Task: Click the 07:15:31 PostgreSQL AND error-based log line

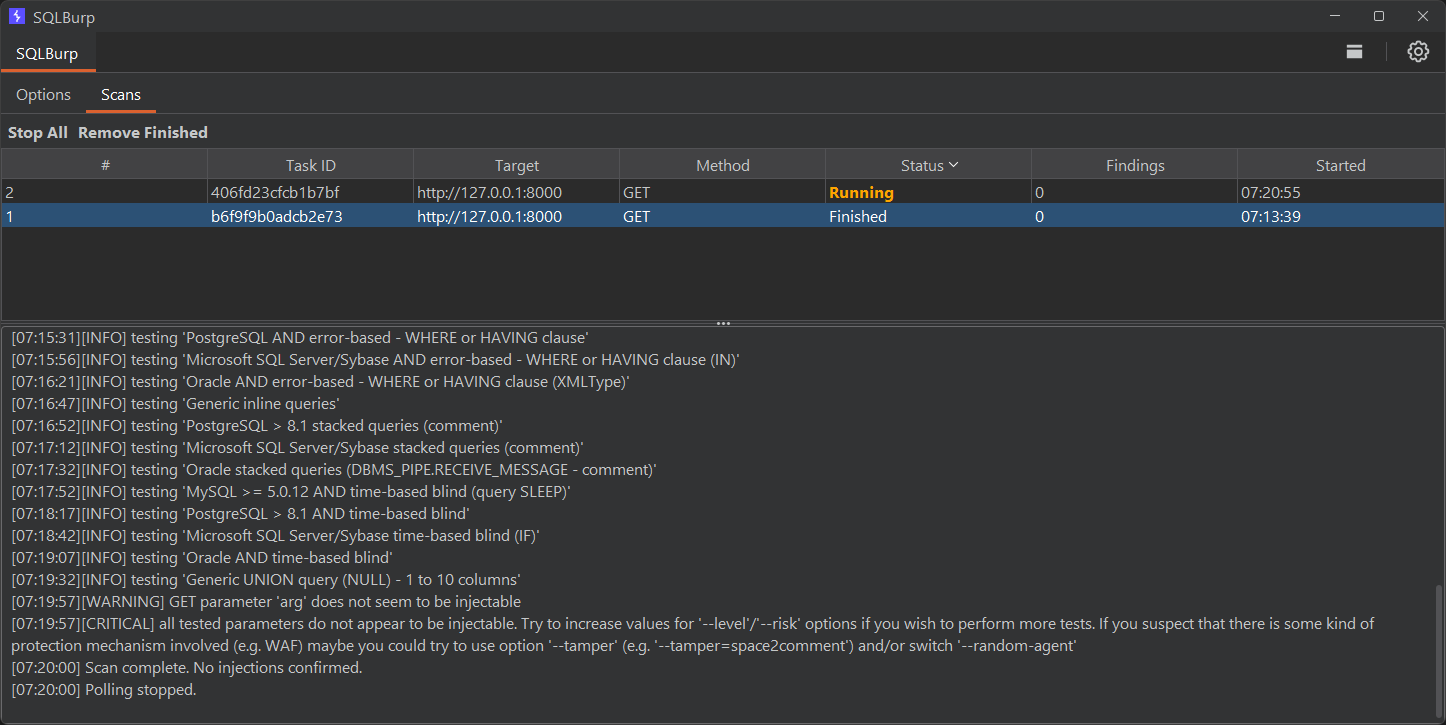Action: pos(299,338)
